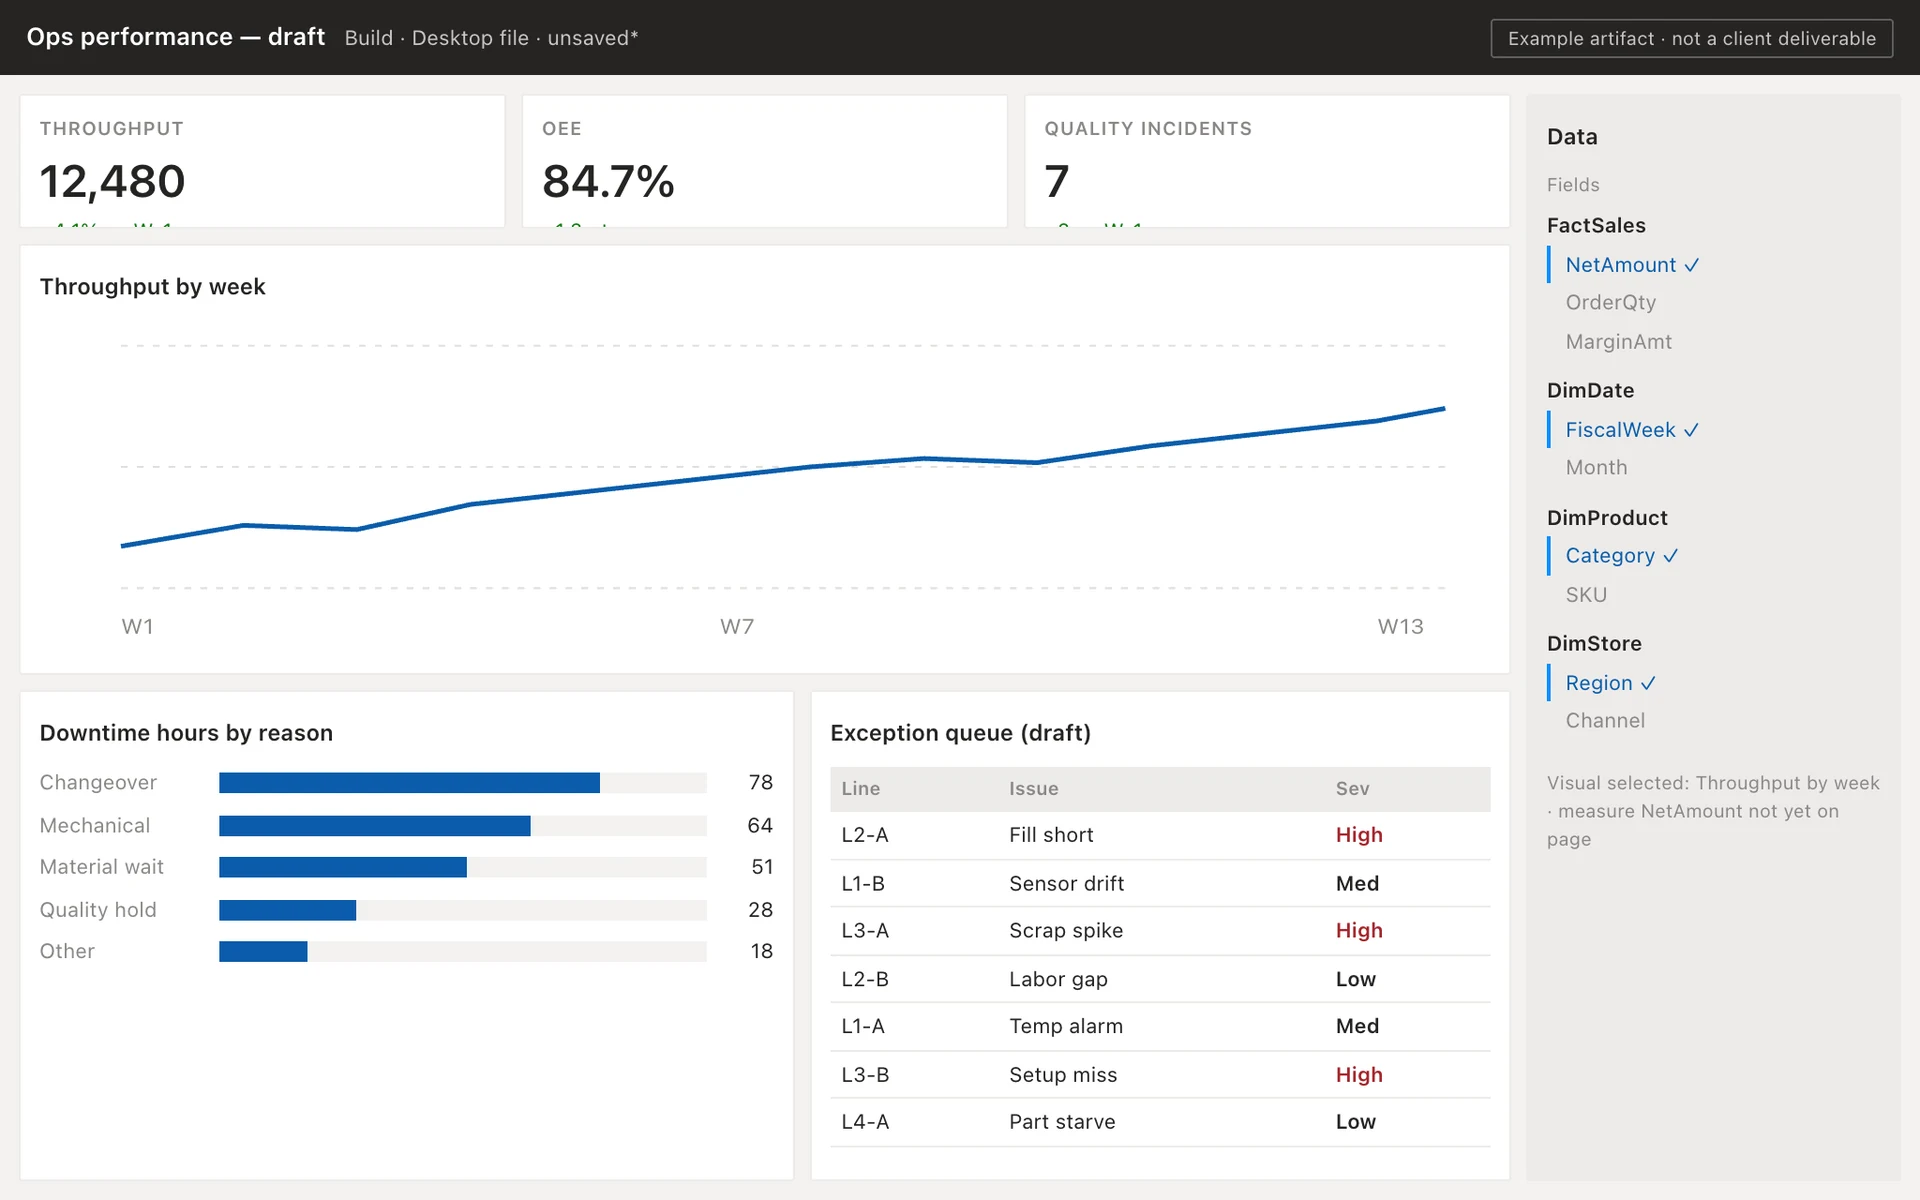Select the Temp alarm issue cell

tap(1066, 1027)
